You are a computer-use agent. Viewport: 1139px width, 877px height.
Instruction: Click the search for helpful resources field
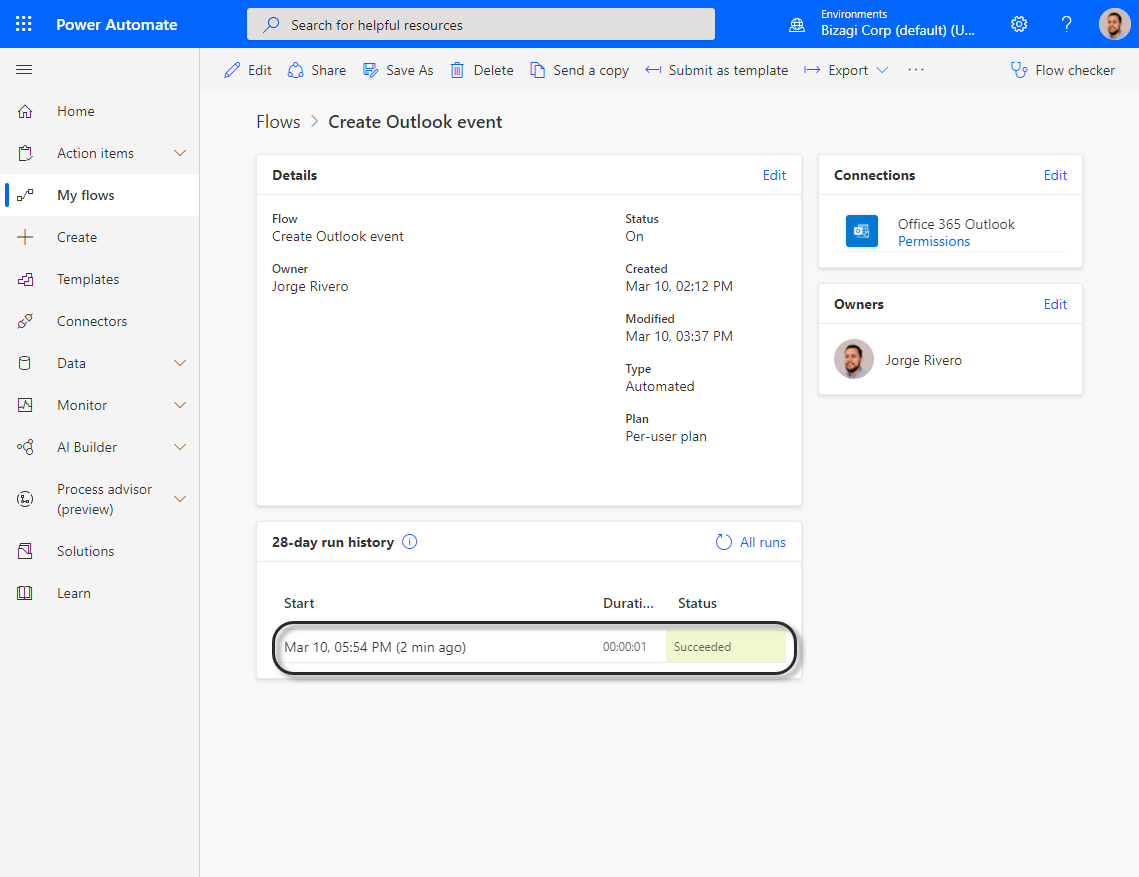tap(481, 24)
